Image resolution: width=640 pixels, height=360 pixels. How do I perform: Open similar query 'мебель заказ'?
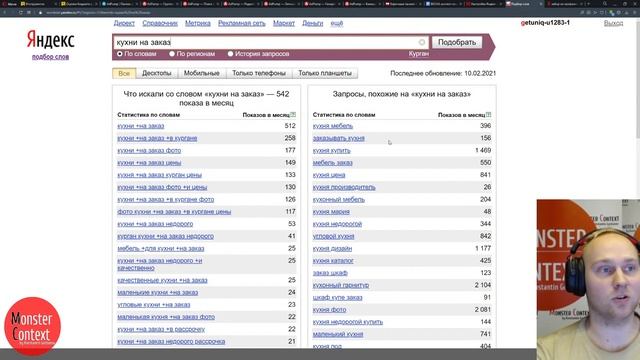point(332,163)
